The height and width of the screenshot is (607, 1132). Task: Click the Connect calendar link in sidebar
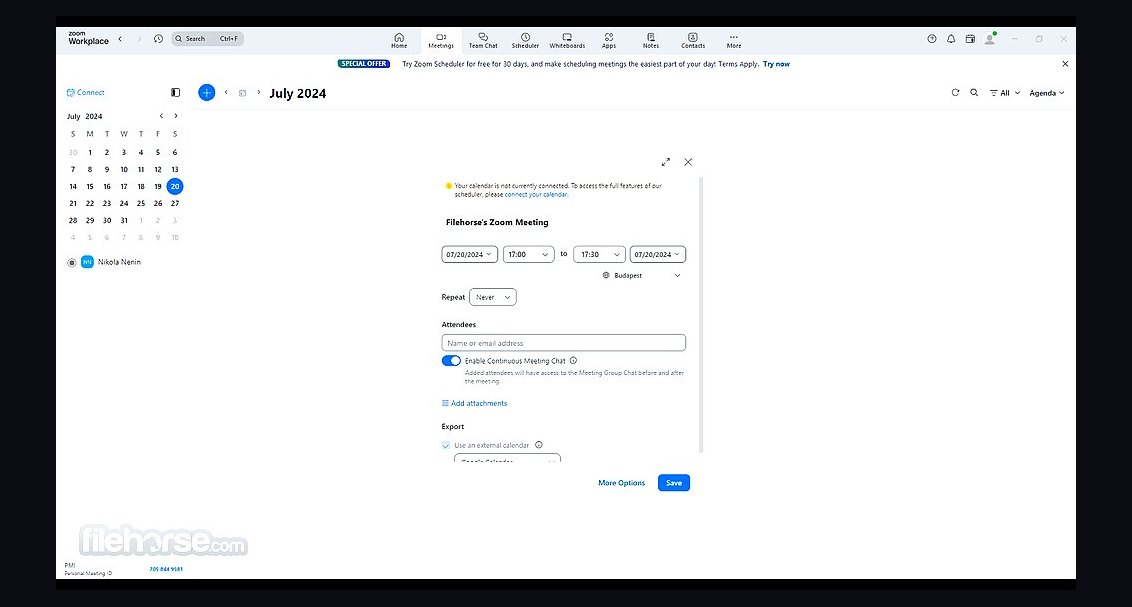point(86,92)
